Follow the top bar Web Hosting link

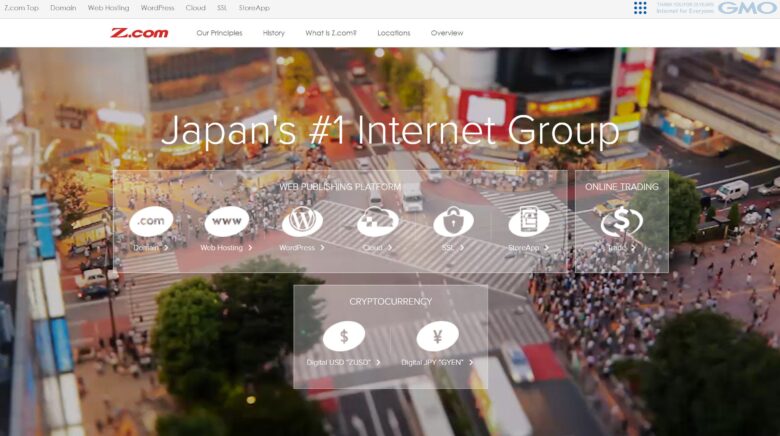[x=108, y=8]
